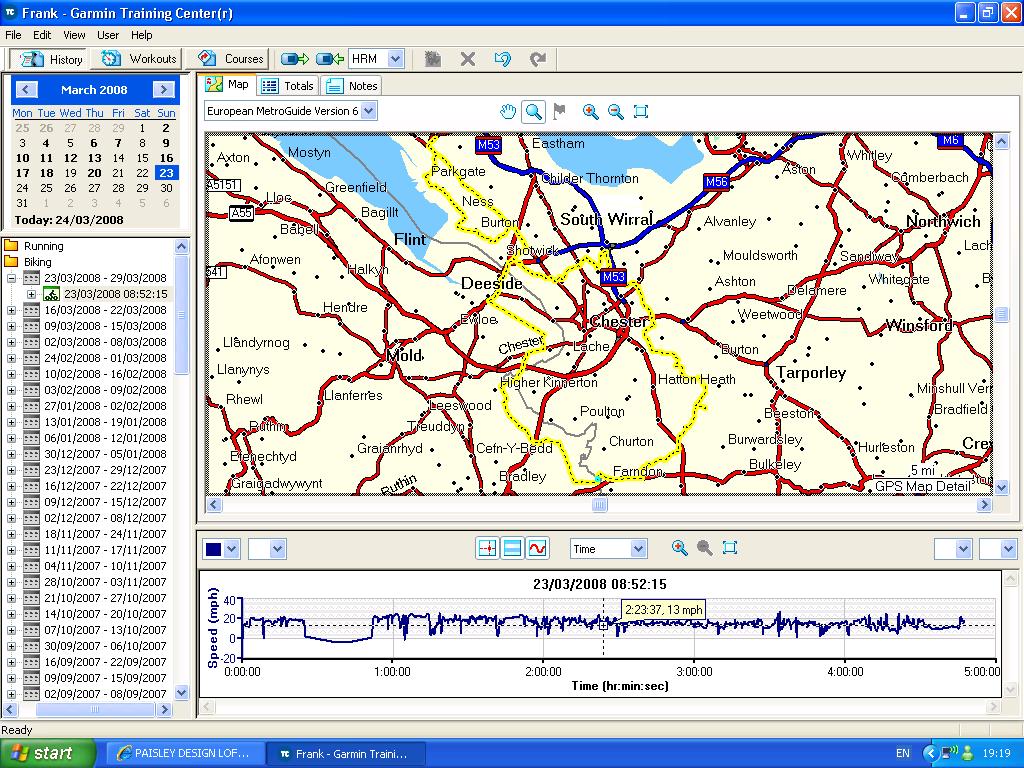Image resolution: width=1024 pixels, height=768 pixels.
Task: Zoom in on the speed graph
Action: [680, 548]
